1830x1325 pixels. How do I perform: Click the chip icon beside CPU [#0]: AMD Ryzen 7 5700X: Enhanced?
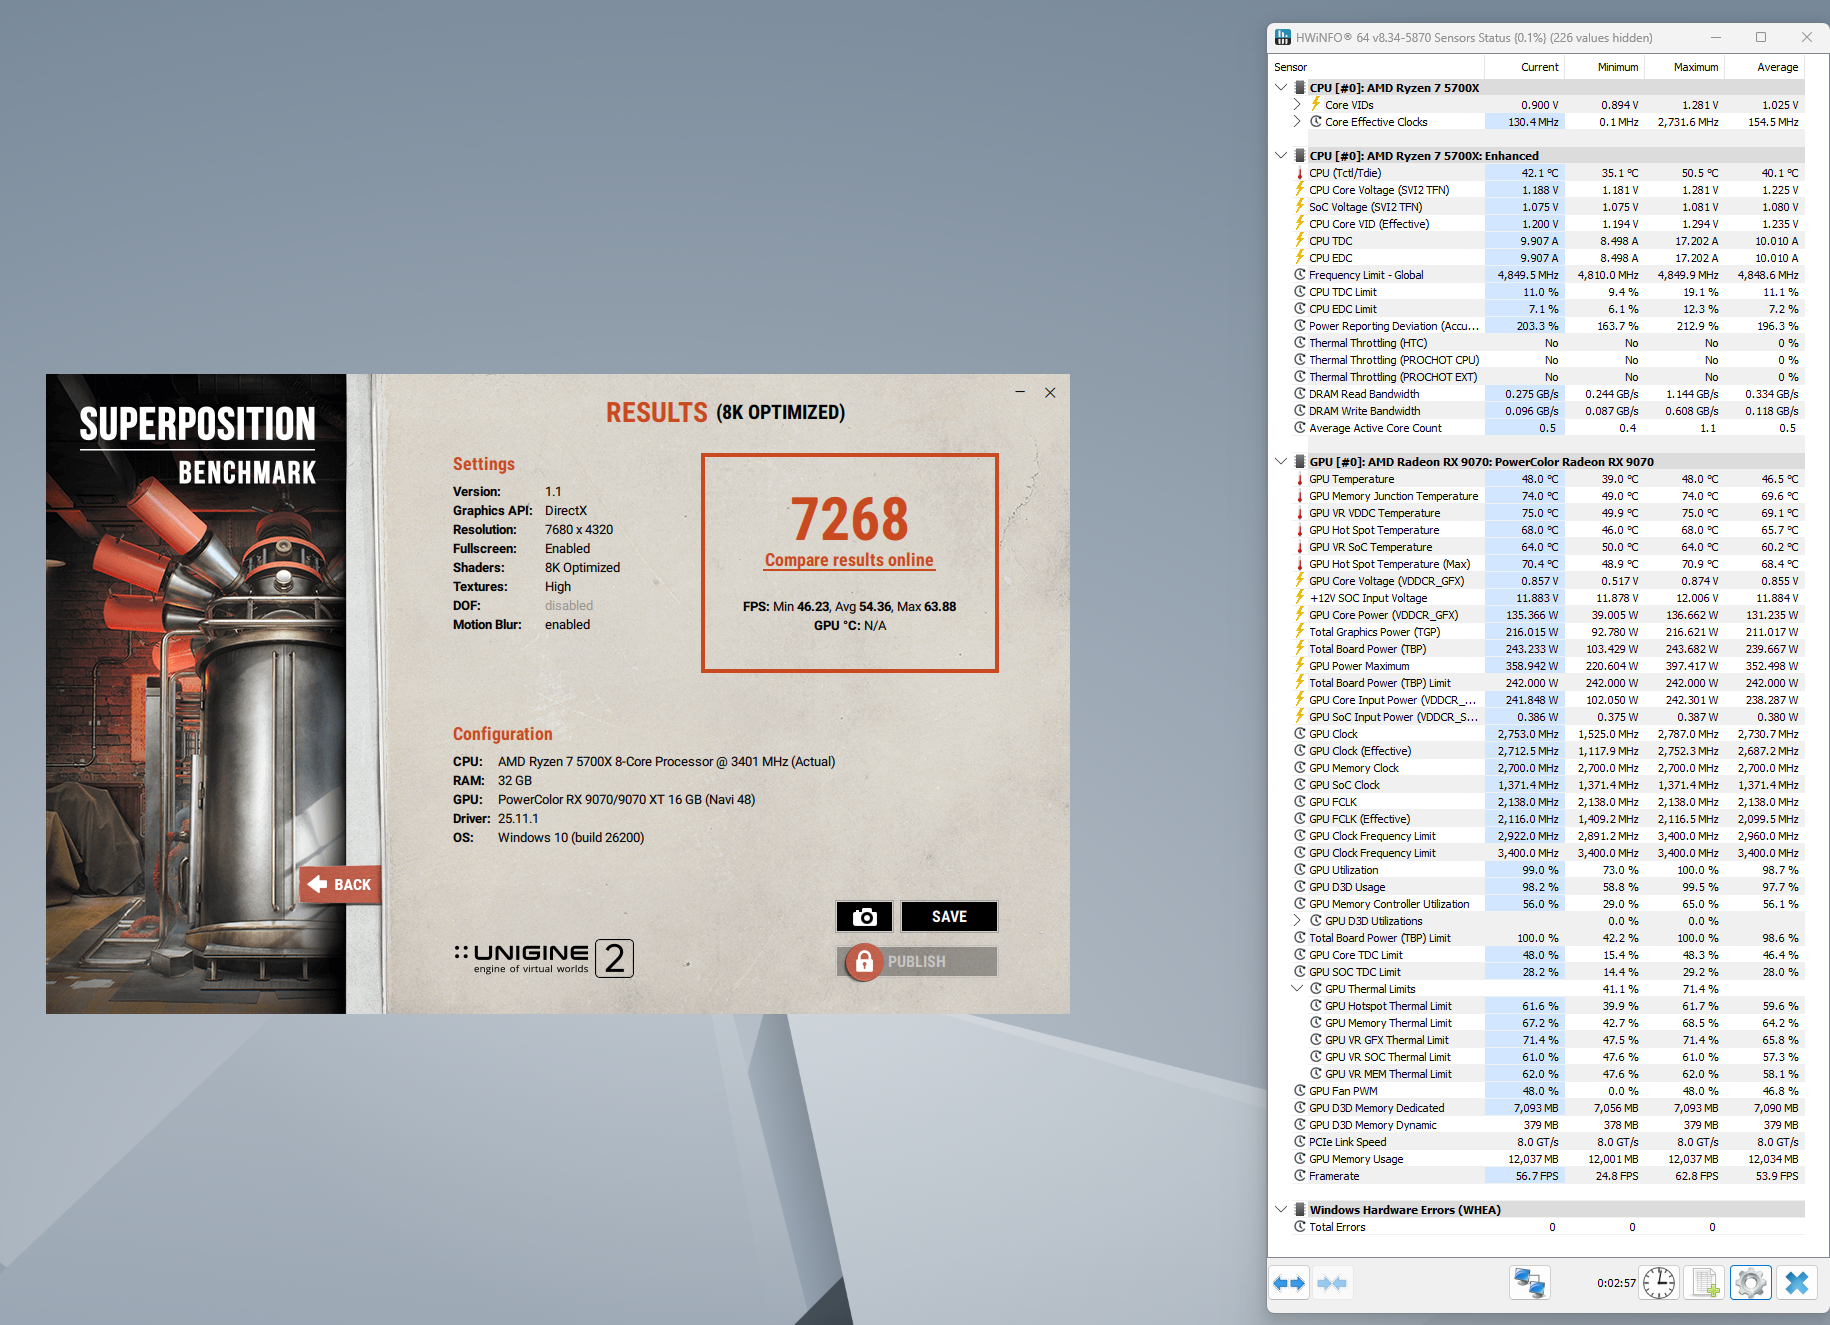[1300, 156]
